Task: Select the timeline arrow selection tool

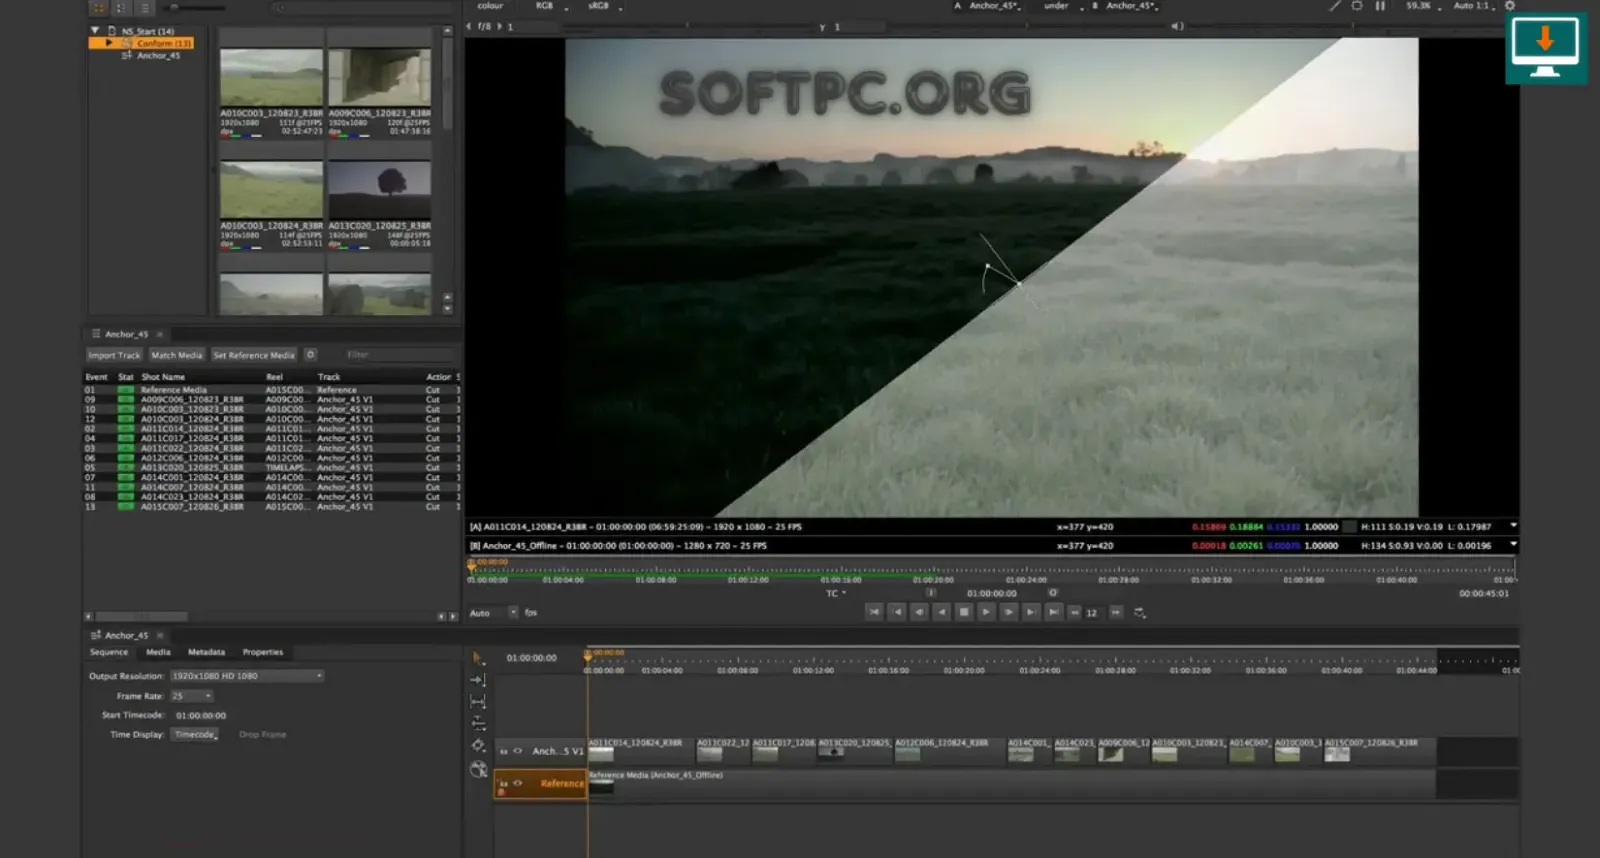Action: pos(478,658)
